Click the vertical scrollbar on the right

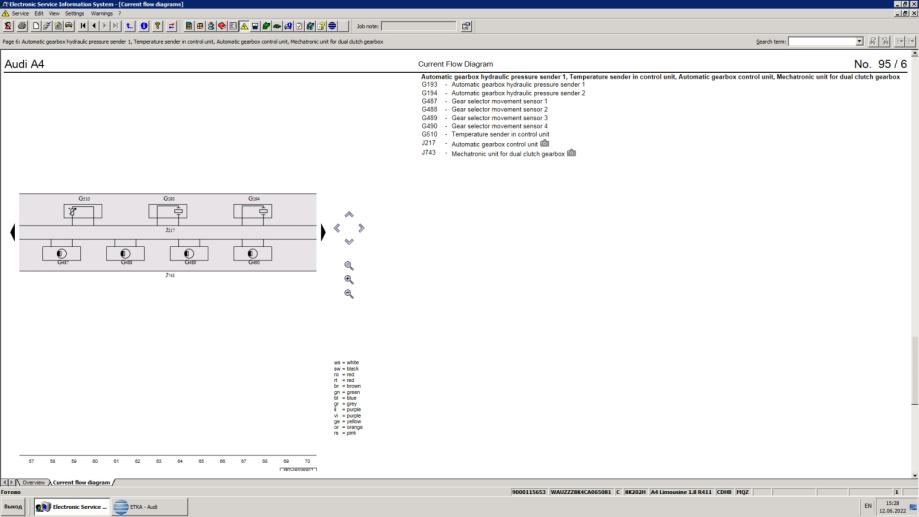point(914,370)
